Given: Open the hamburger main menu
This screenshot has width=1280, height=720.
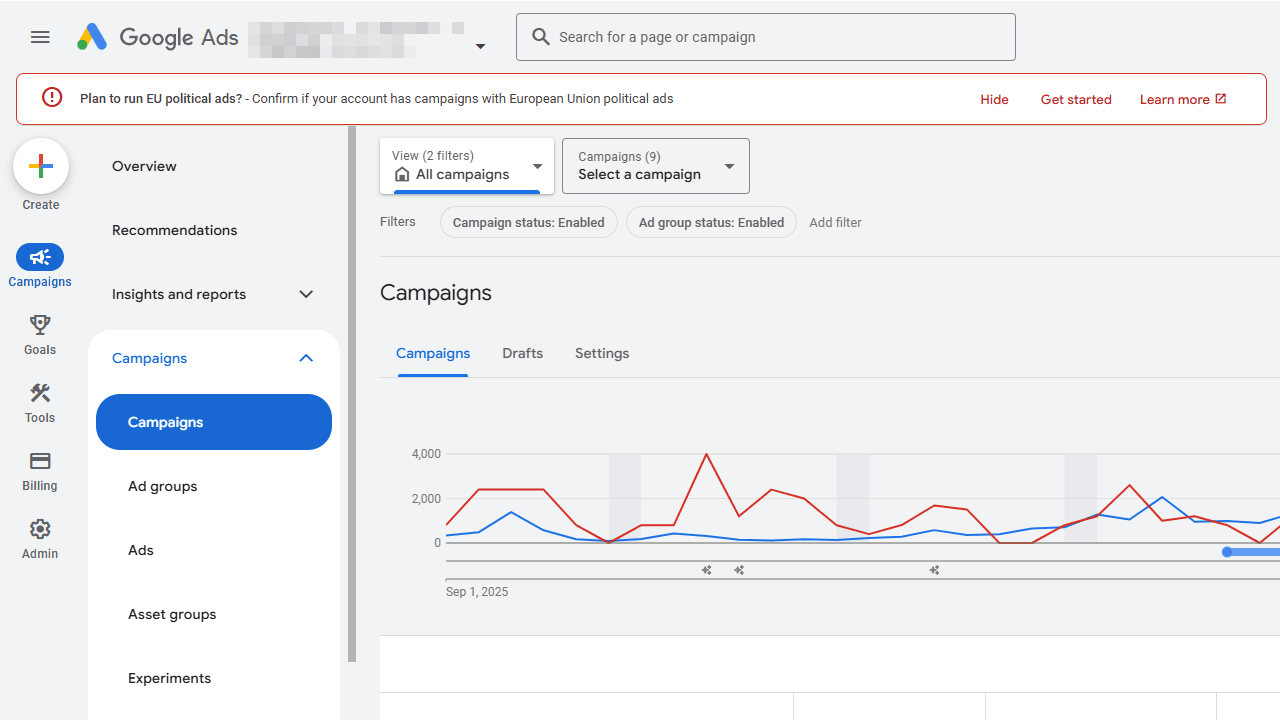Looking at the screenshot, I should 40,37.
